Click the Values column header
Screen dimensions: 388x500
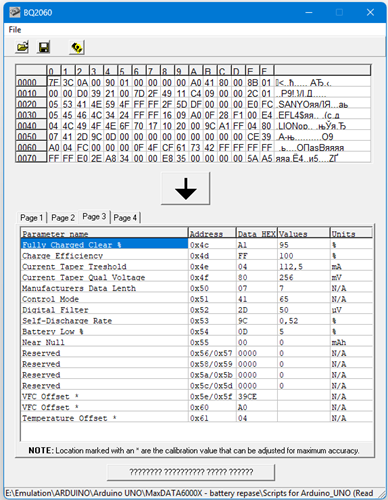tap(304, 233)
